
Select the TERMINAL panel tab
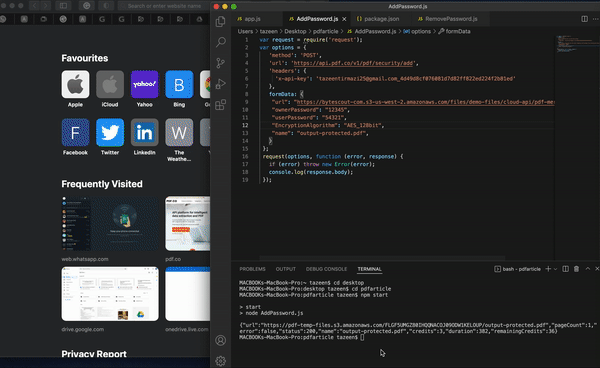369,269
